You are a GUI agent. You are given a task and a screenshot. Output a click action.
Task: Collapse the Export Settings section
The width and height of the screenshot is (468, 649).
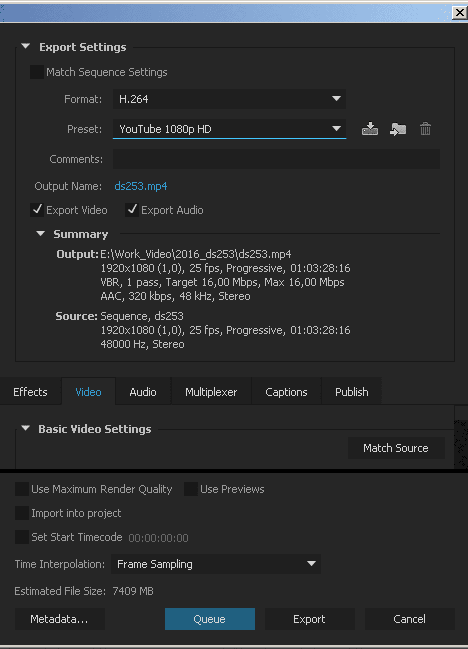pos(26,46)
